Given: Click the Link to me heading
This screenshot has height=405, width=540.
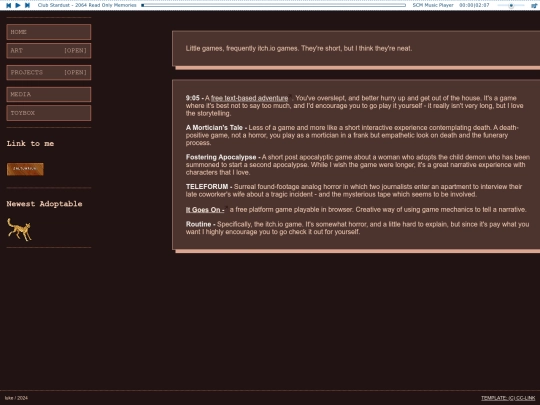Looking at the screenshot, I should click(x=30, y=144).
